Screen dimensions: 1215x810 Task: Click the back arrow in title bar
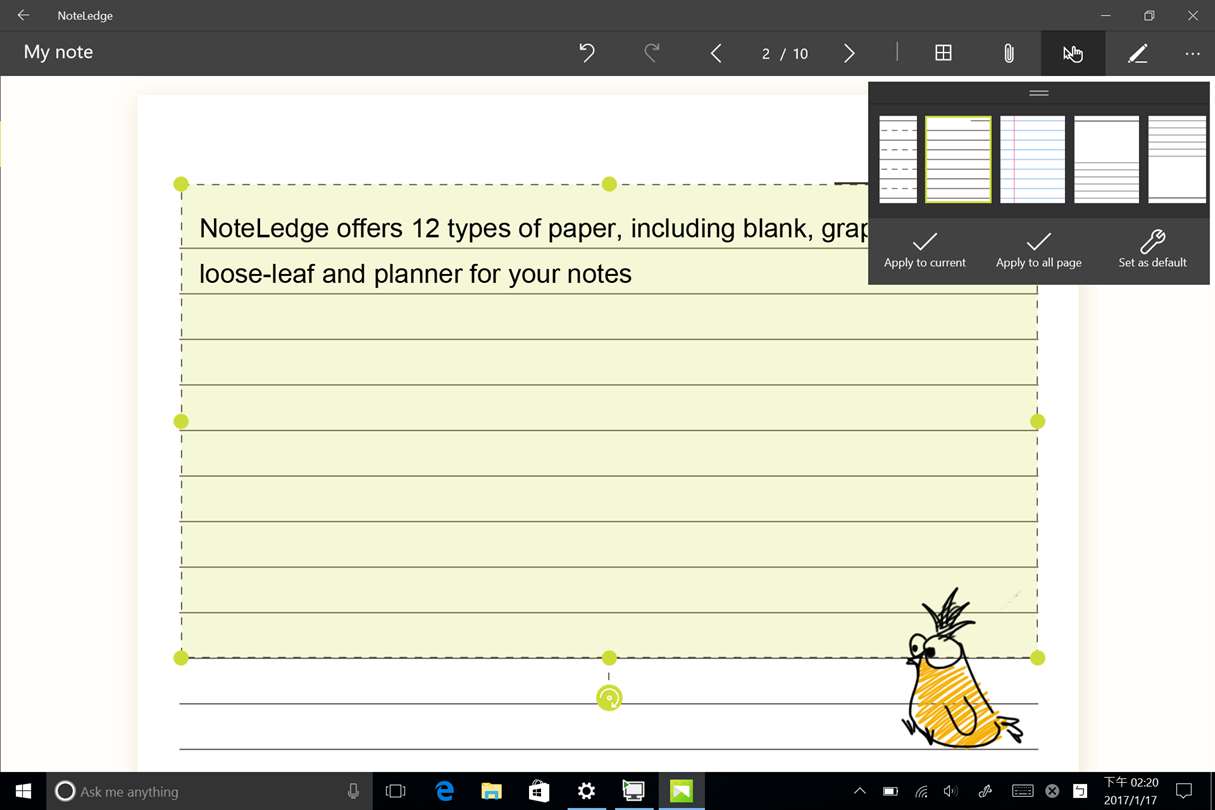coord(23,15)
